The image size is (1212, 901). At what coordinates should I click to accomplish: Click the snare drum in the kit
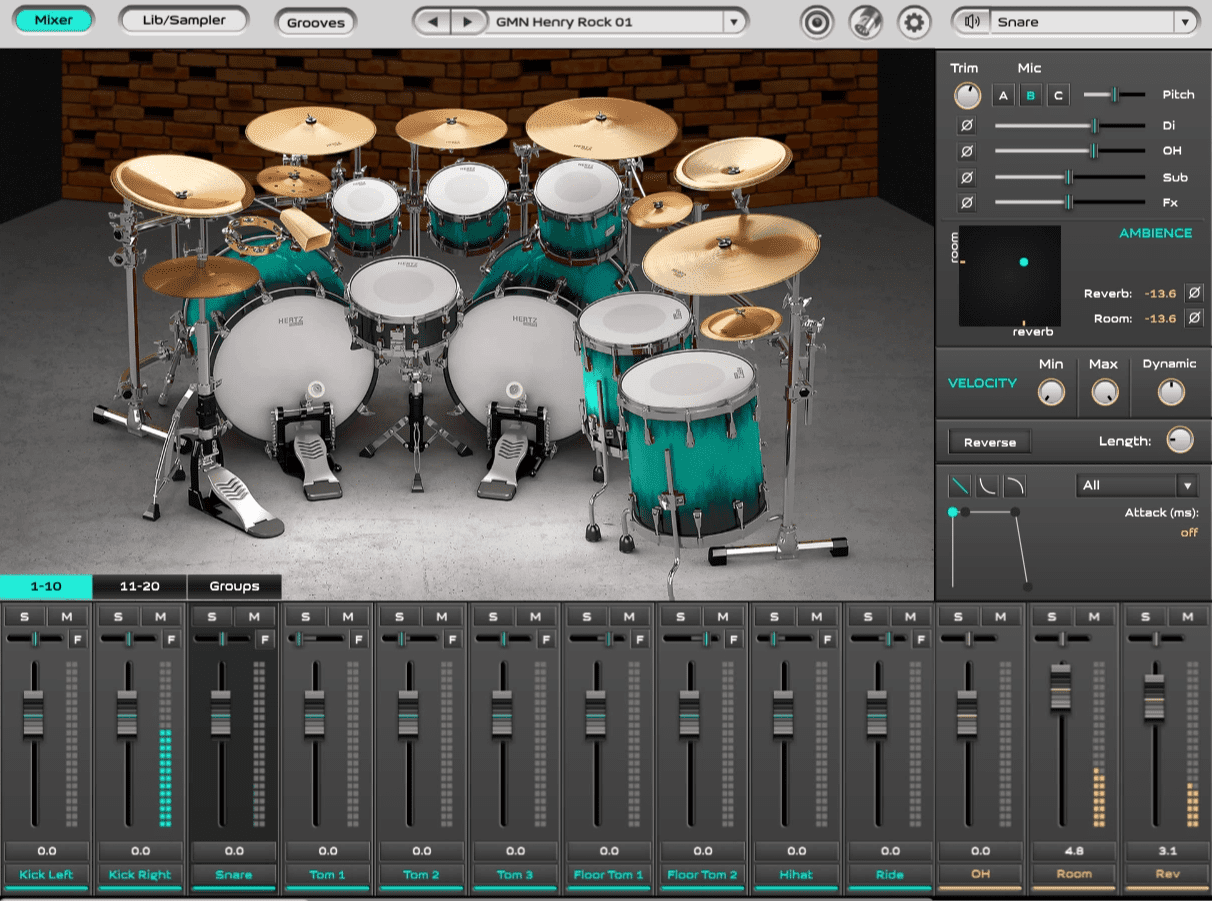click(404, 304)
